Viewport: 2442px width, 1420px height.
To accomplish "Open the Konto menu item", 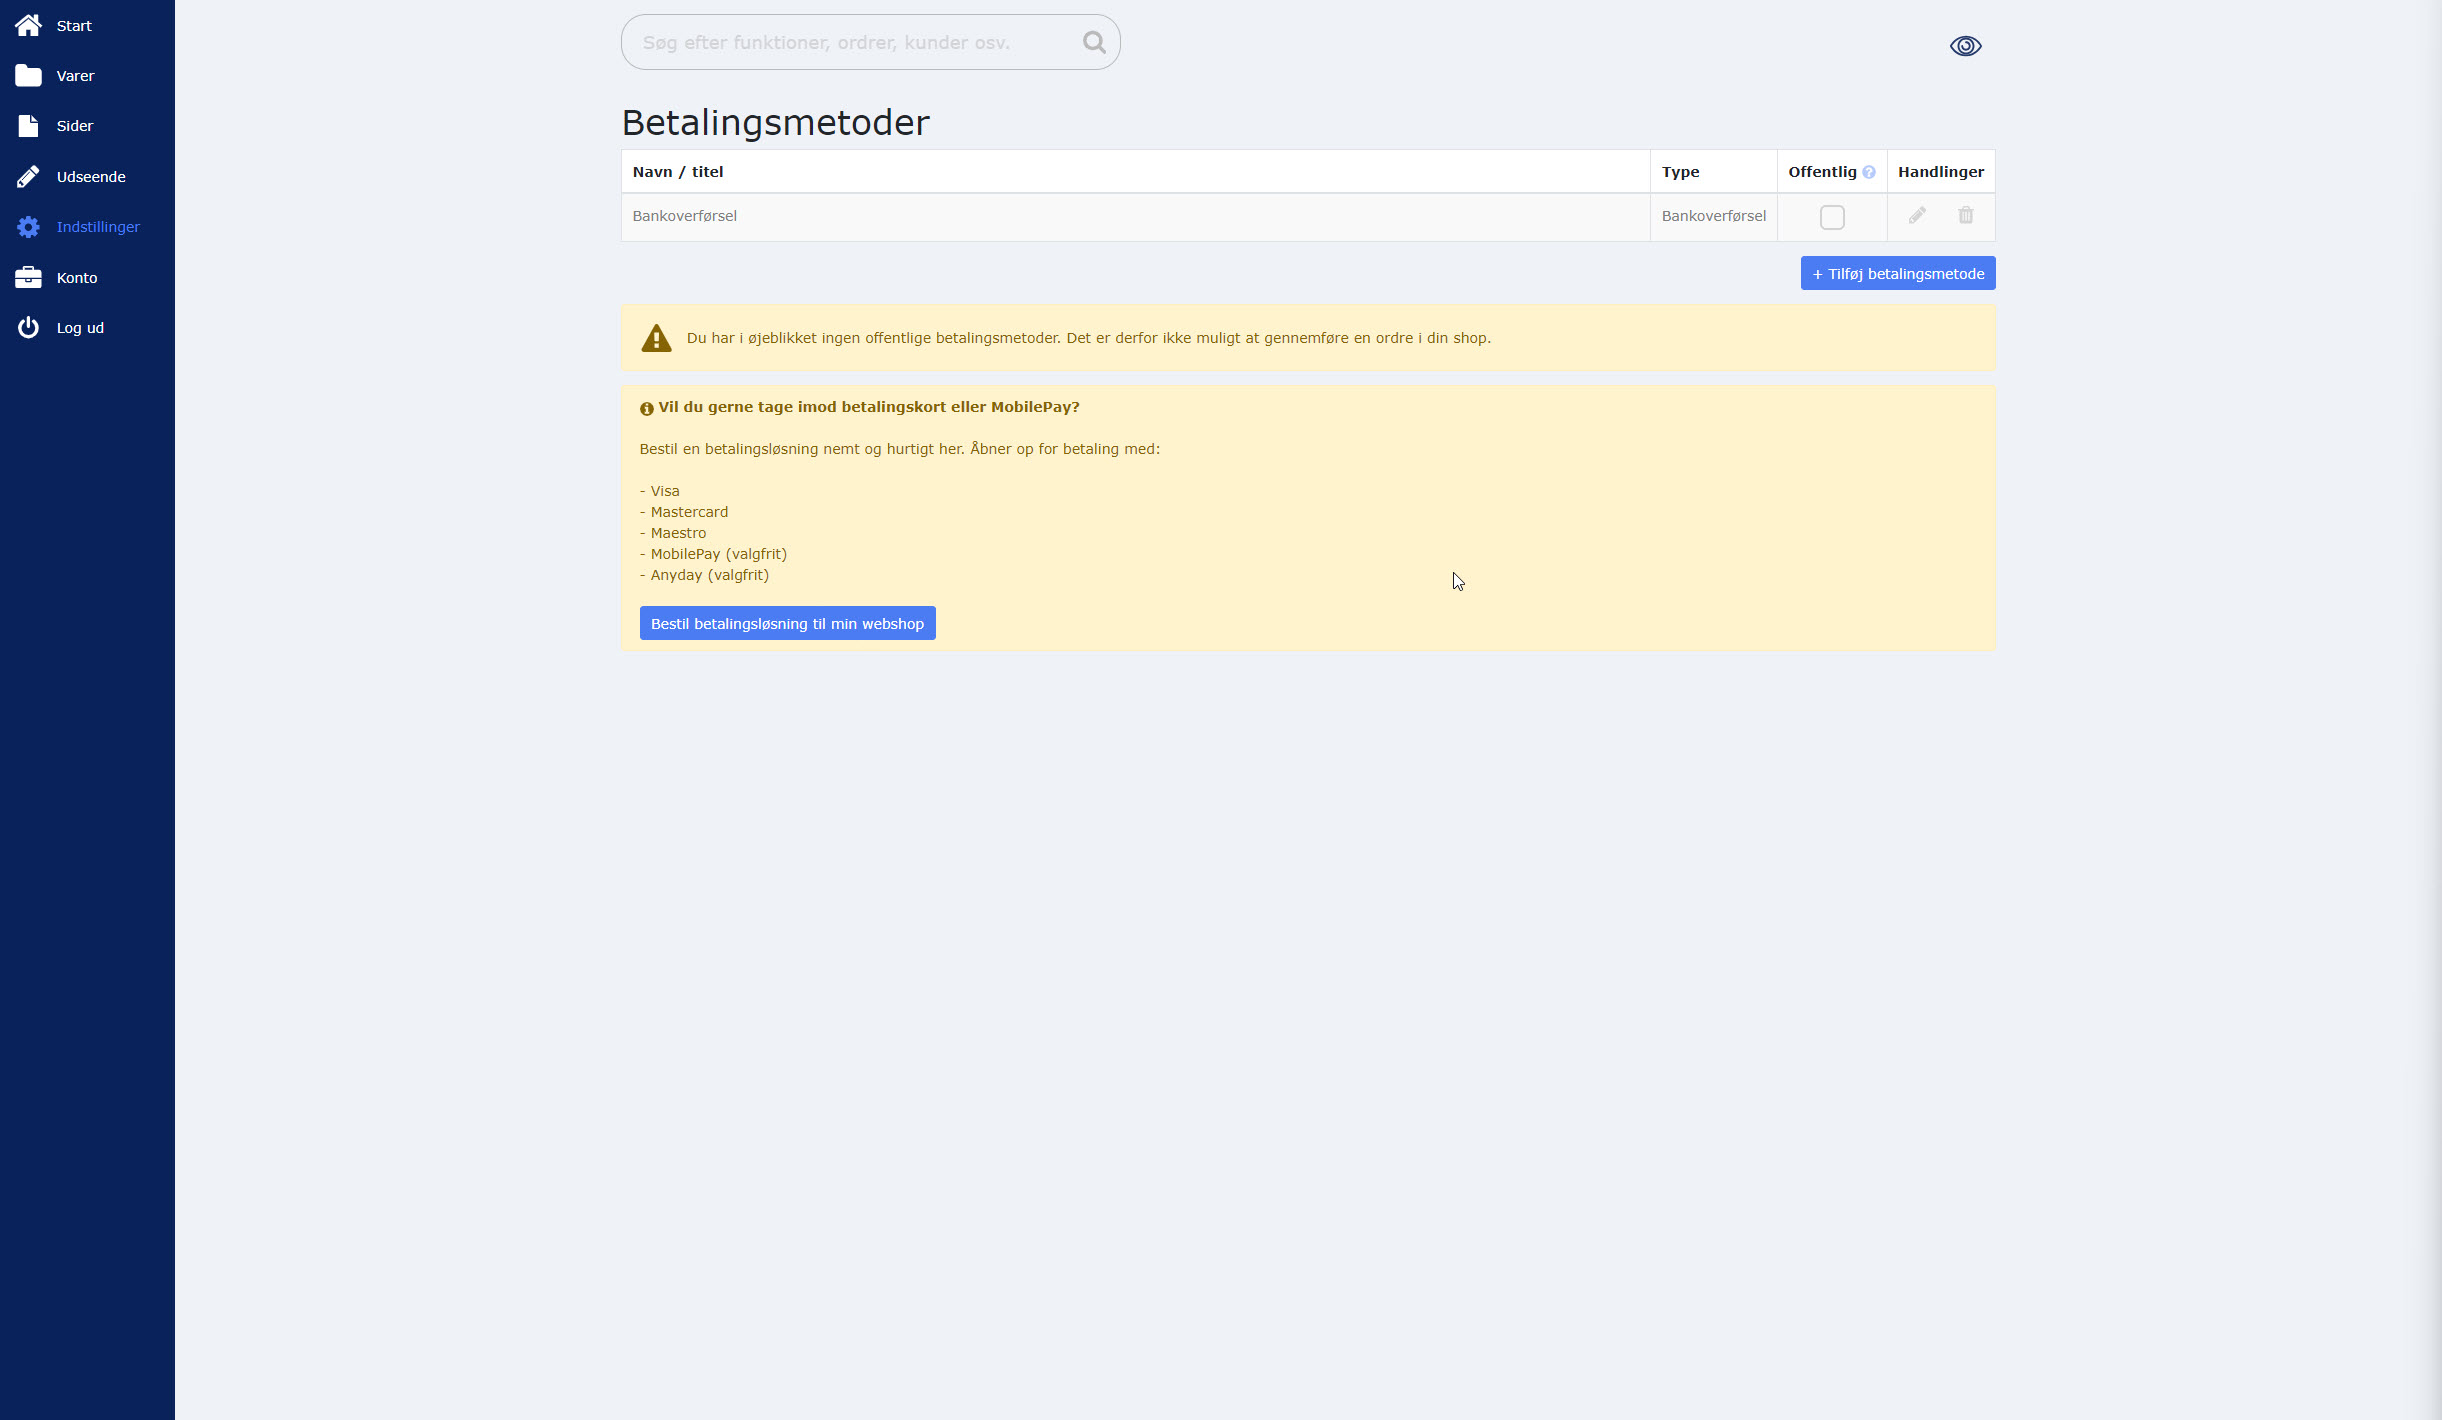I will [77, 278].
